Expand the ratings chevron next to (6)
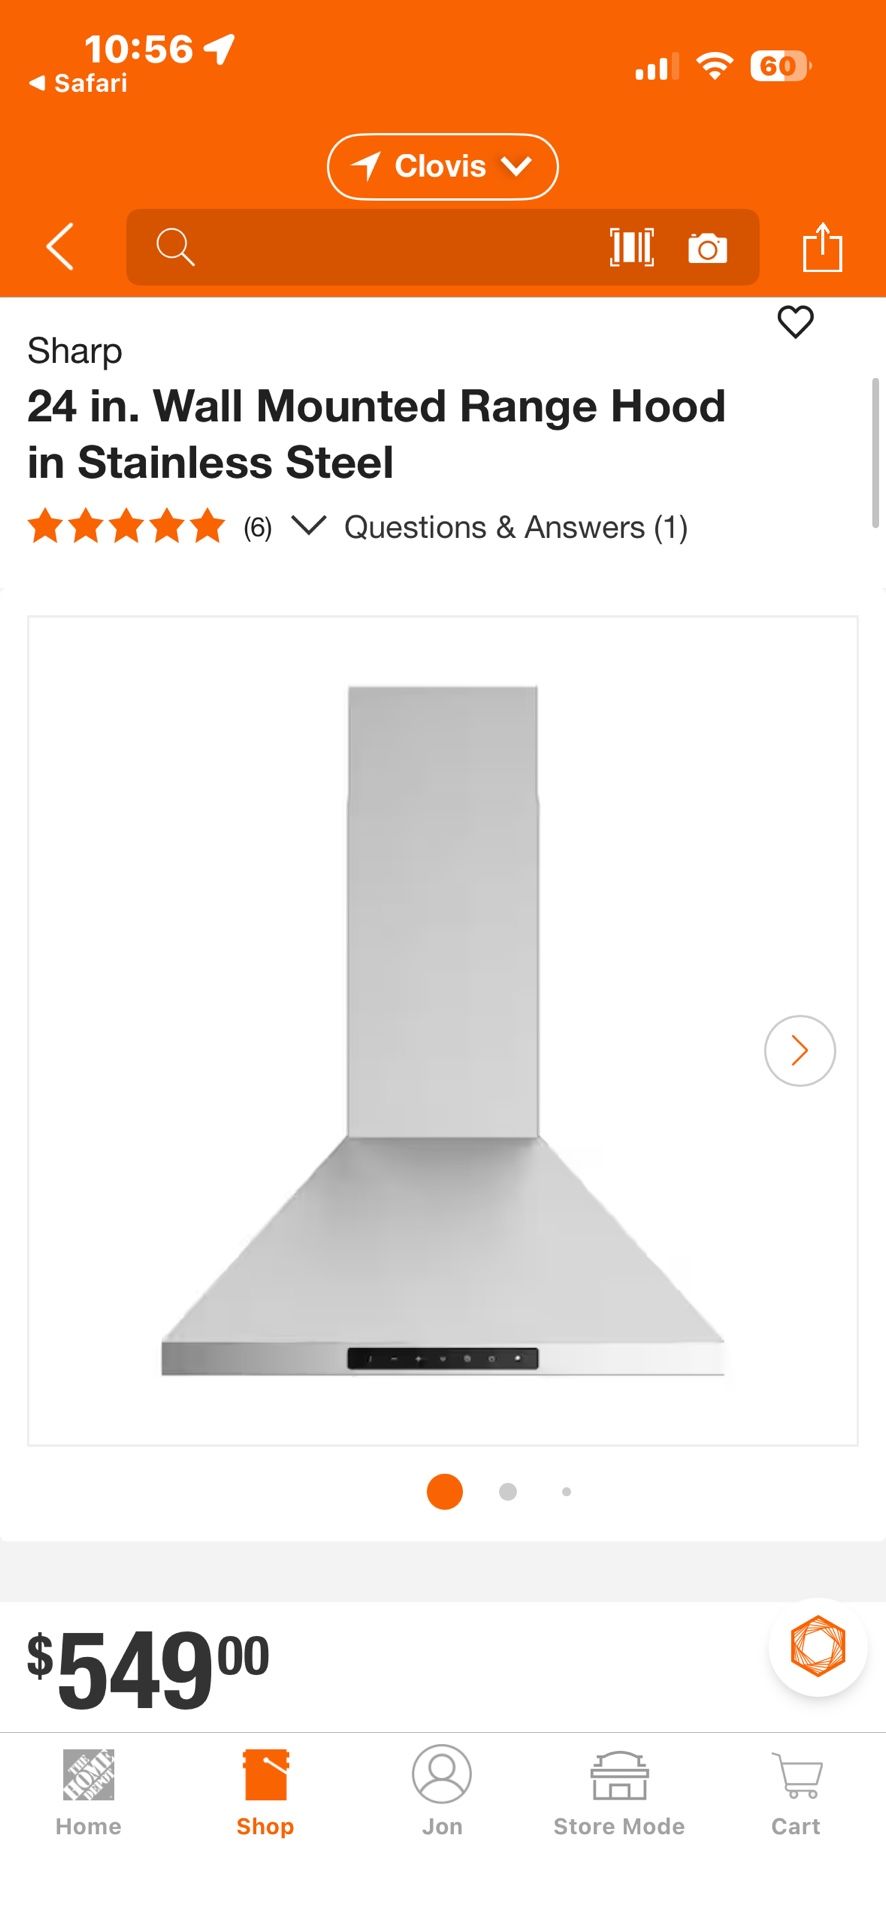The image size is (886, 1920). pos(309,525)
